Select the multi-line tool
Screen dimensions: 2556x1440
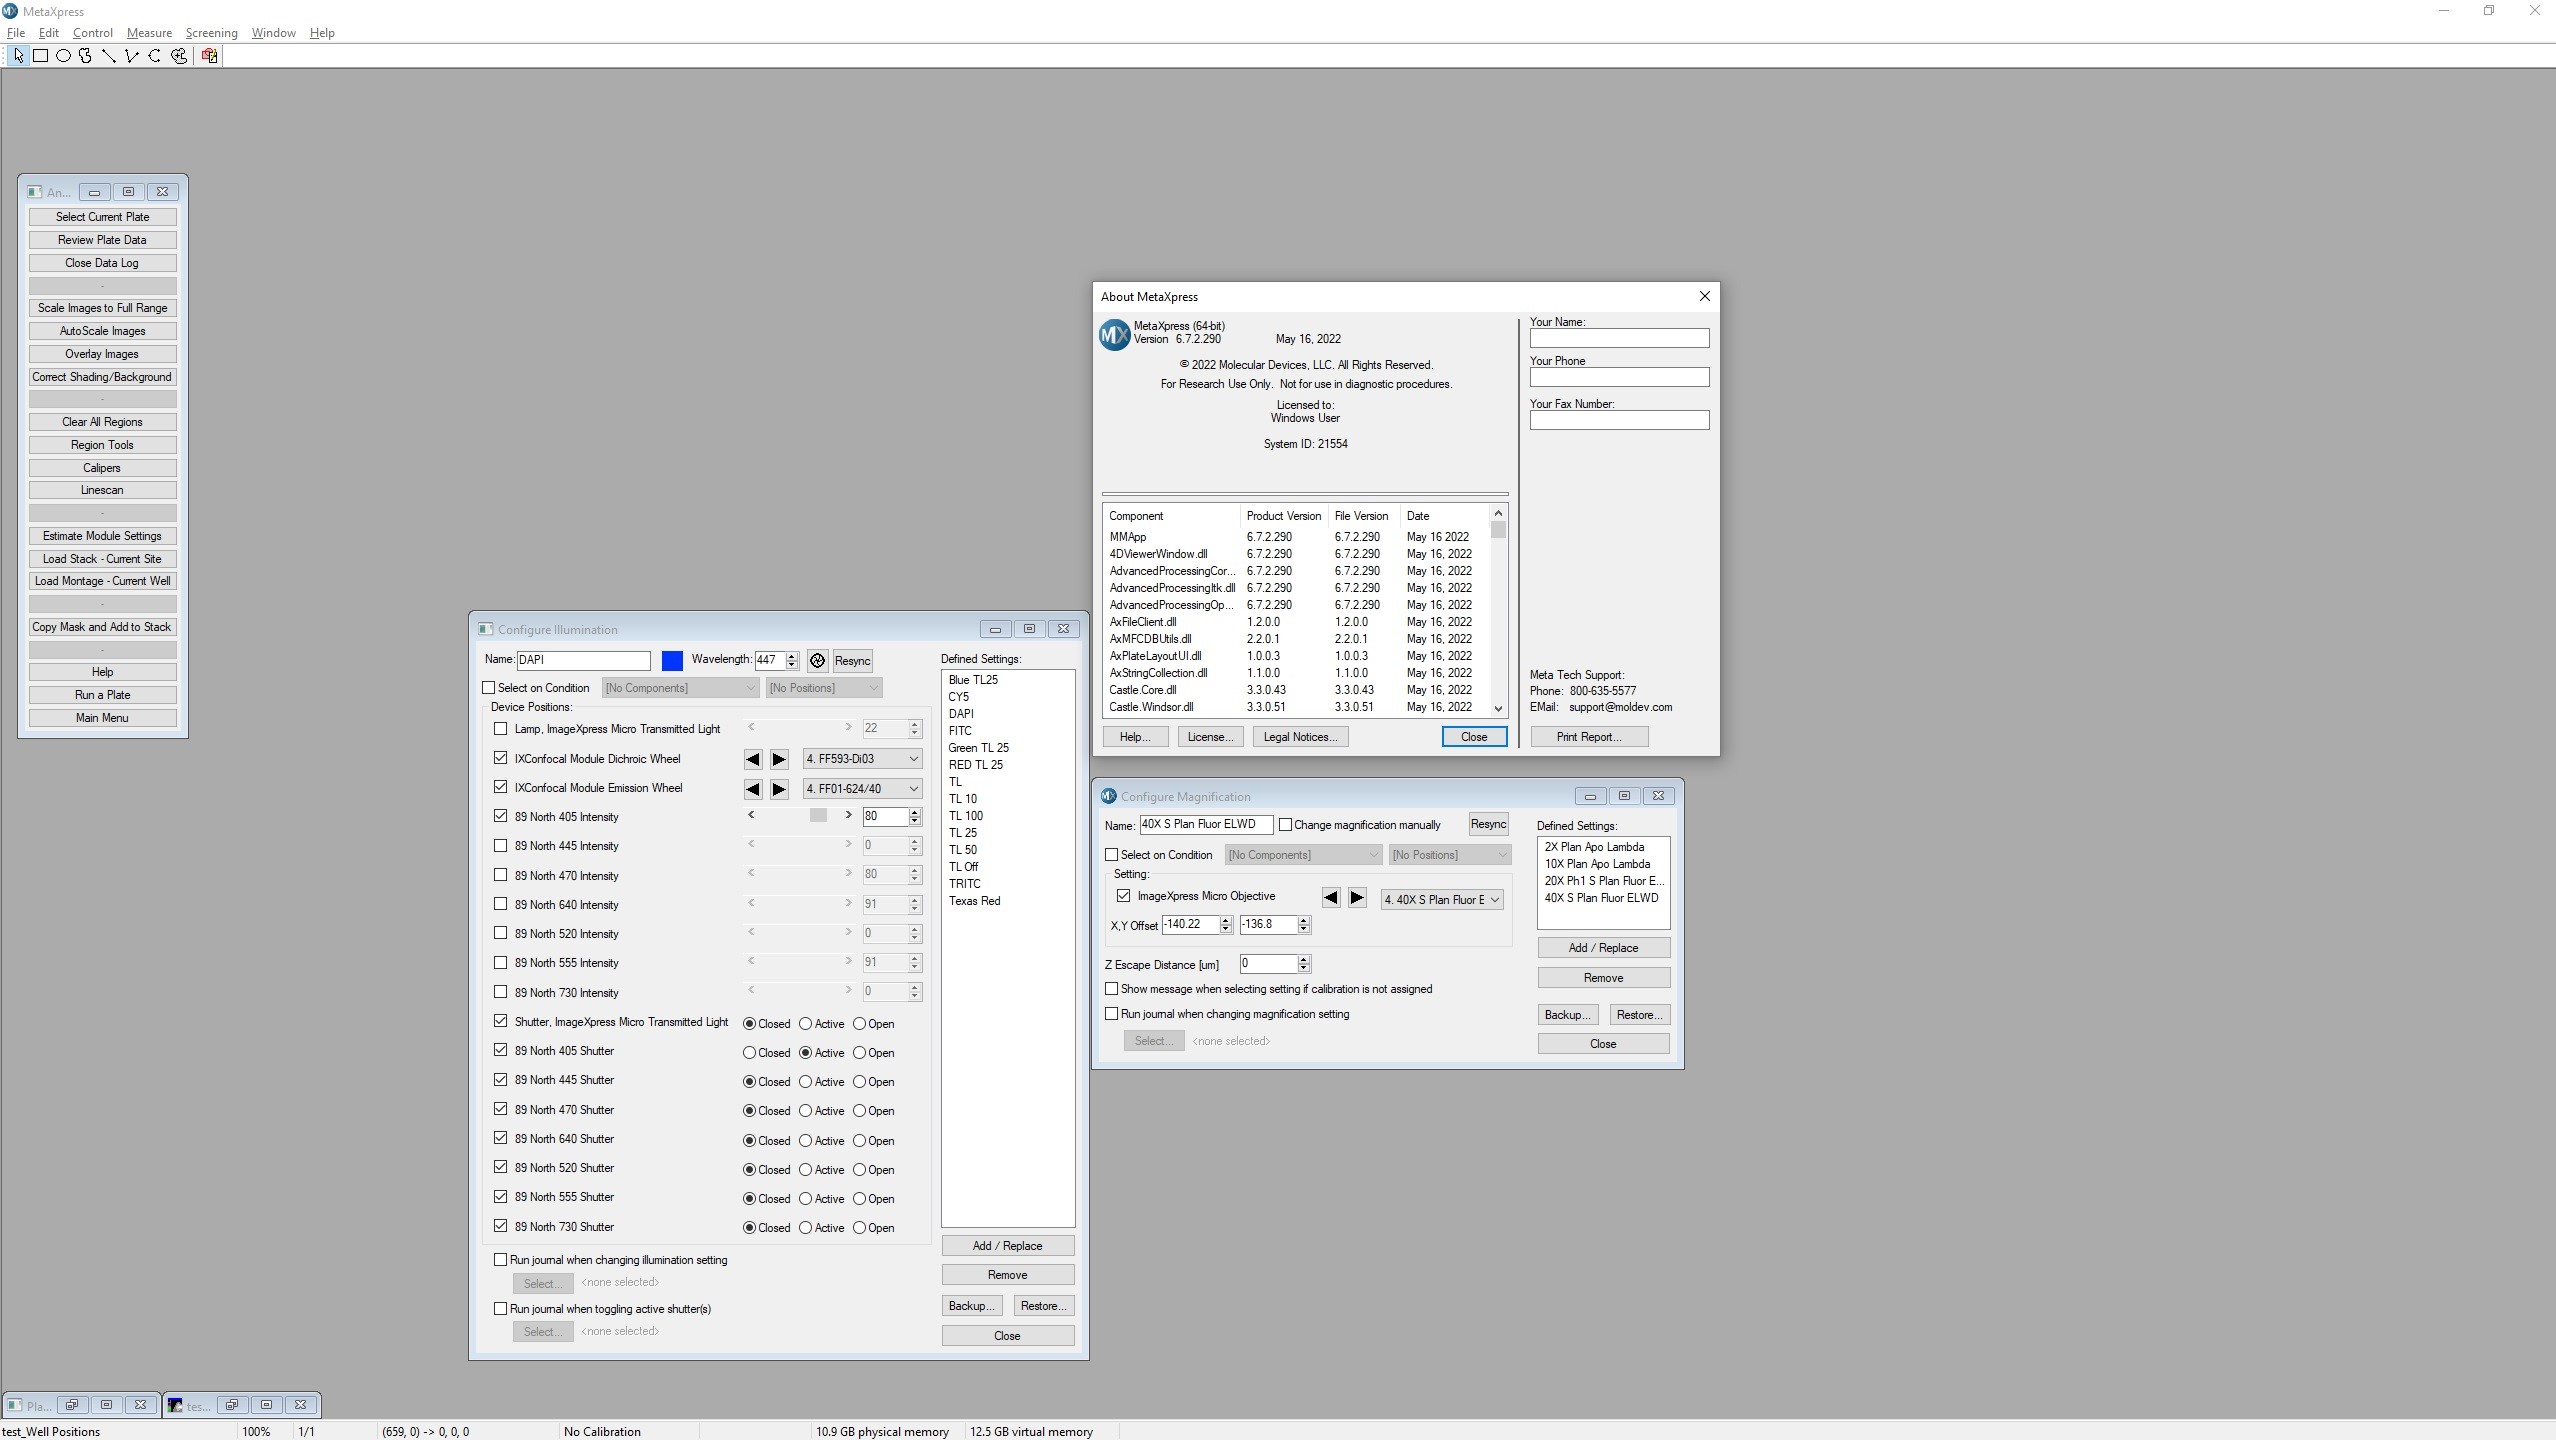tap(132, 56)
